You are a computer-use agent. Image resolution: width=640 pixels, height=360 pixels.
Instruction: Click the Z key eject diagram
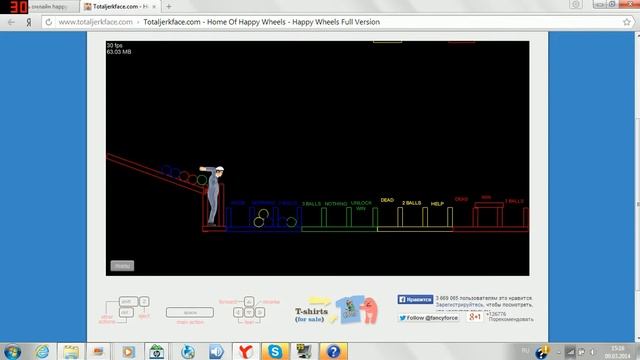pyautogui.click(x=144, y=302)
